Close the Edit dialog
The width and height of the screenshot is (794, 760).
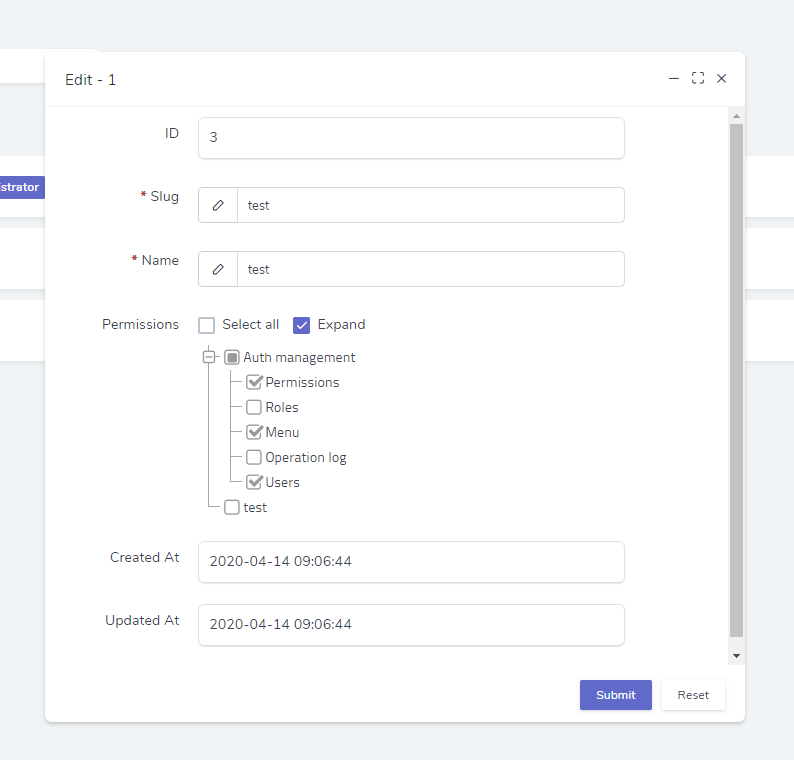pyautogui.click(x=721, y=79)
